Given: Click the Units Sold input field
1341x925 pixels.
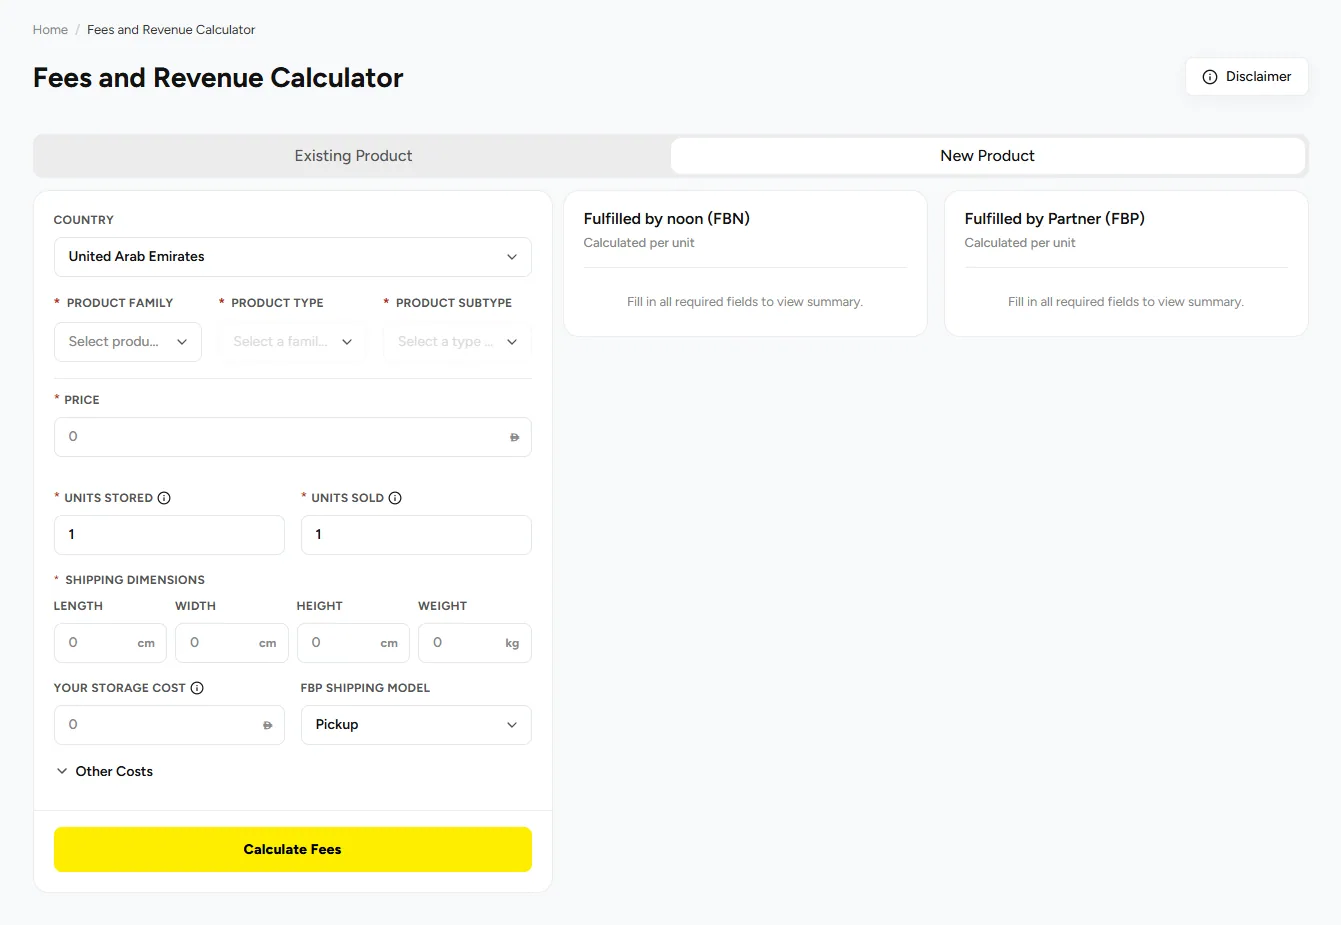Looking at the screenshot, I should [x=416, y=535].
